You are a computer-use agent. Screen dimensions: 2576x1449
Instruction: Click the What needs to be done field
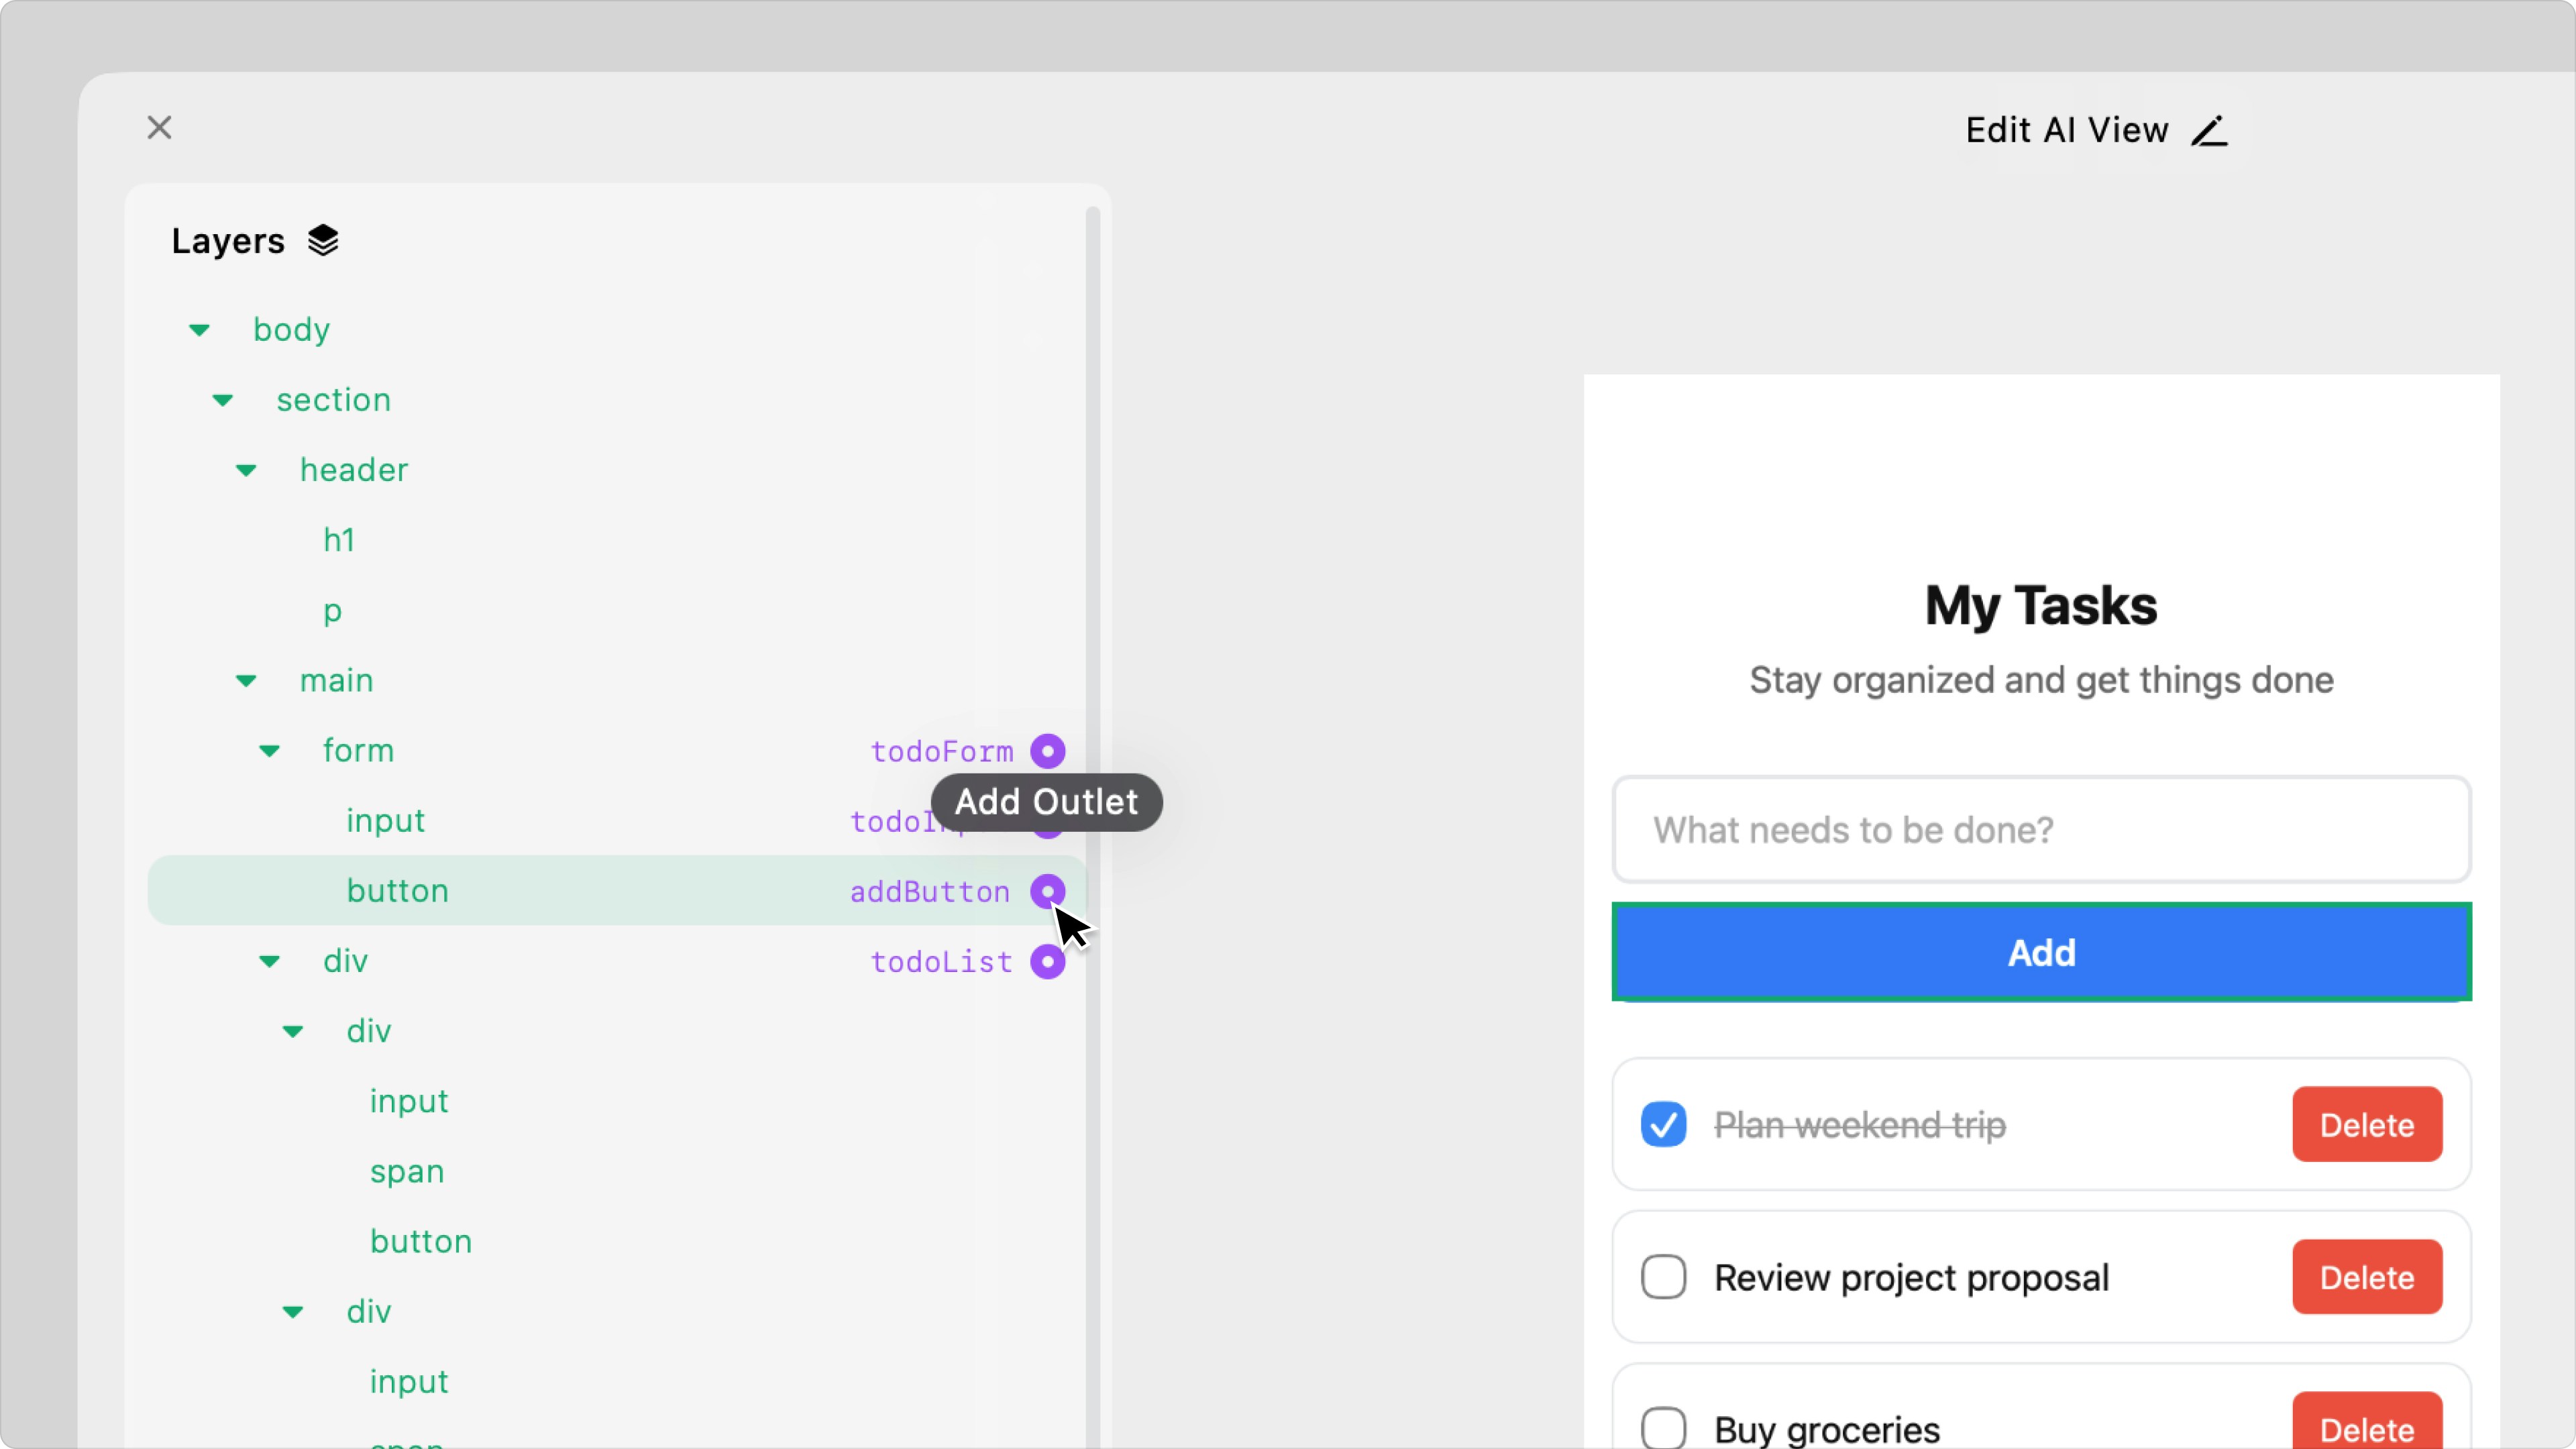tap(2040, 829)
